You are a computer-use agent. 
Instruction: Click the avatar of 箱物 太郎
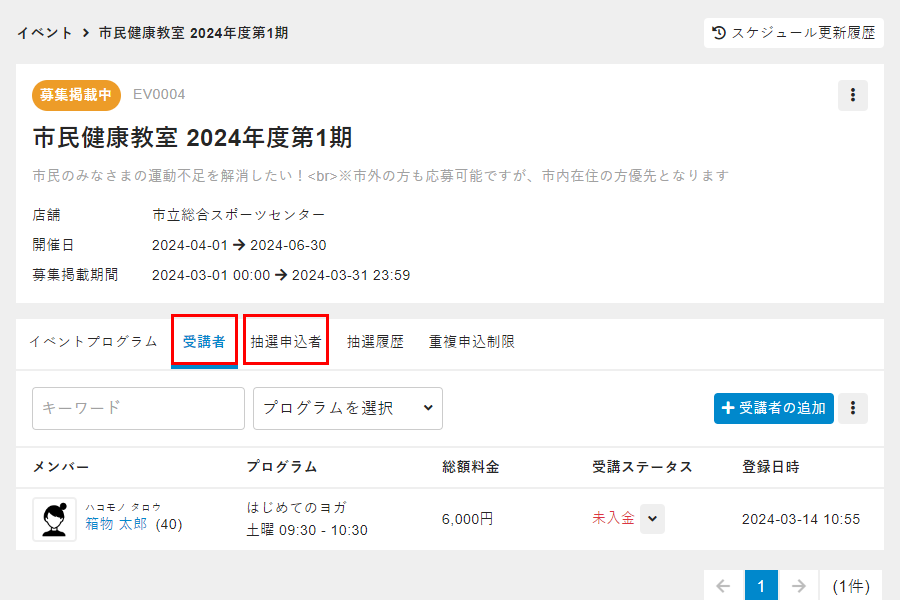click(x=54, y=519)
